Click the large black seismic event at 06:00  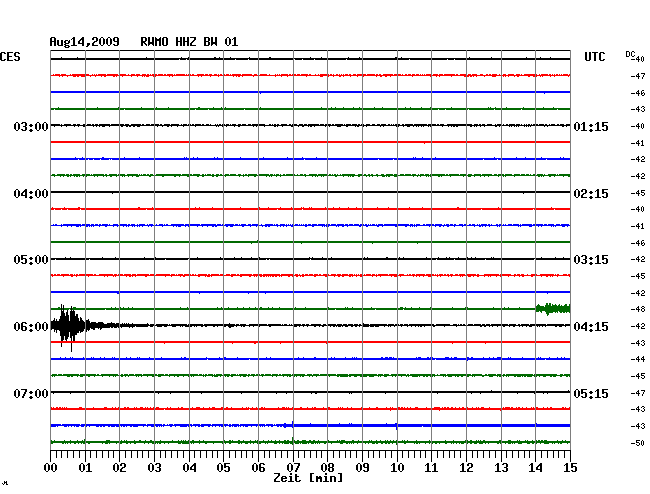coord(70,326)
